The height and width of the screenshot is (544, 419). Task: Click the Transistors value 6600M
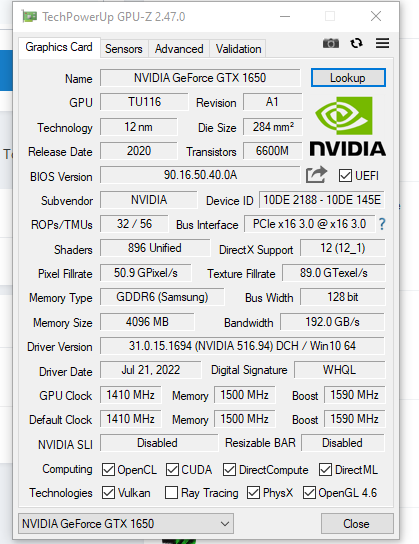272,151
